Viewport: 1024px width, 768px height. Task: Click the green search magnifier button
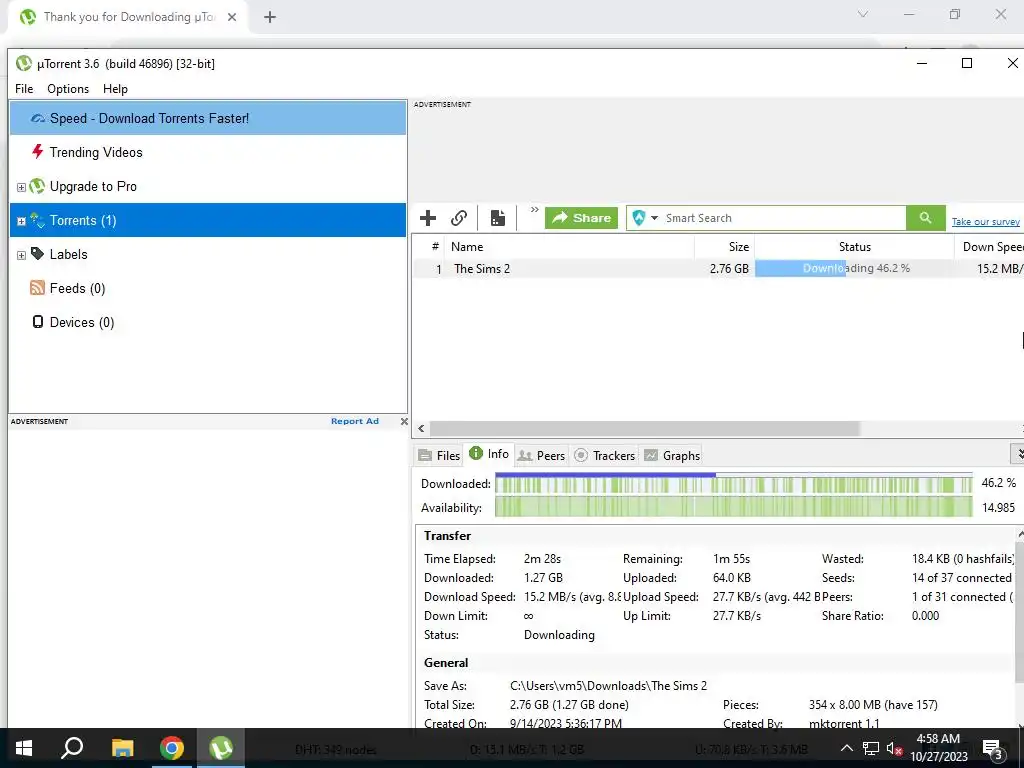click(x=925, y=218)
